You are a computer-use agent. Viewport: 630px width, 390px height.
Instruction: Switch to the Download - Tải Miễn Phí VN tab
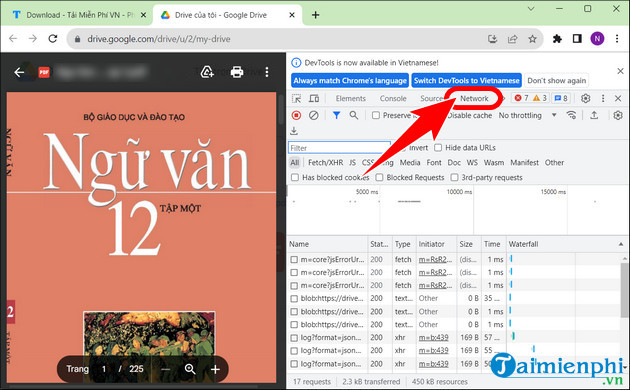click(76, 15)
